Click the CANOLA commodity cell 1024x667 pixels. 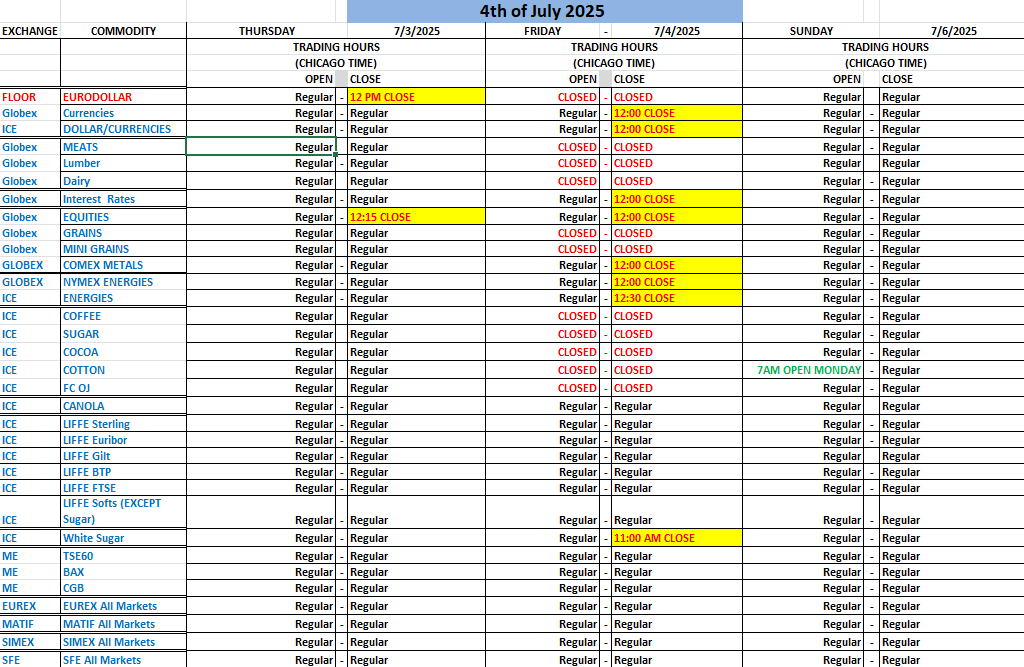[x=123, y=406]
